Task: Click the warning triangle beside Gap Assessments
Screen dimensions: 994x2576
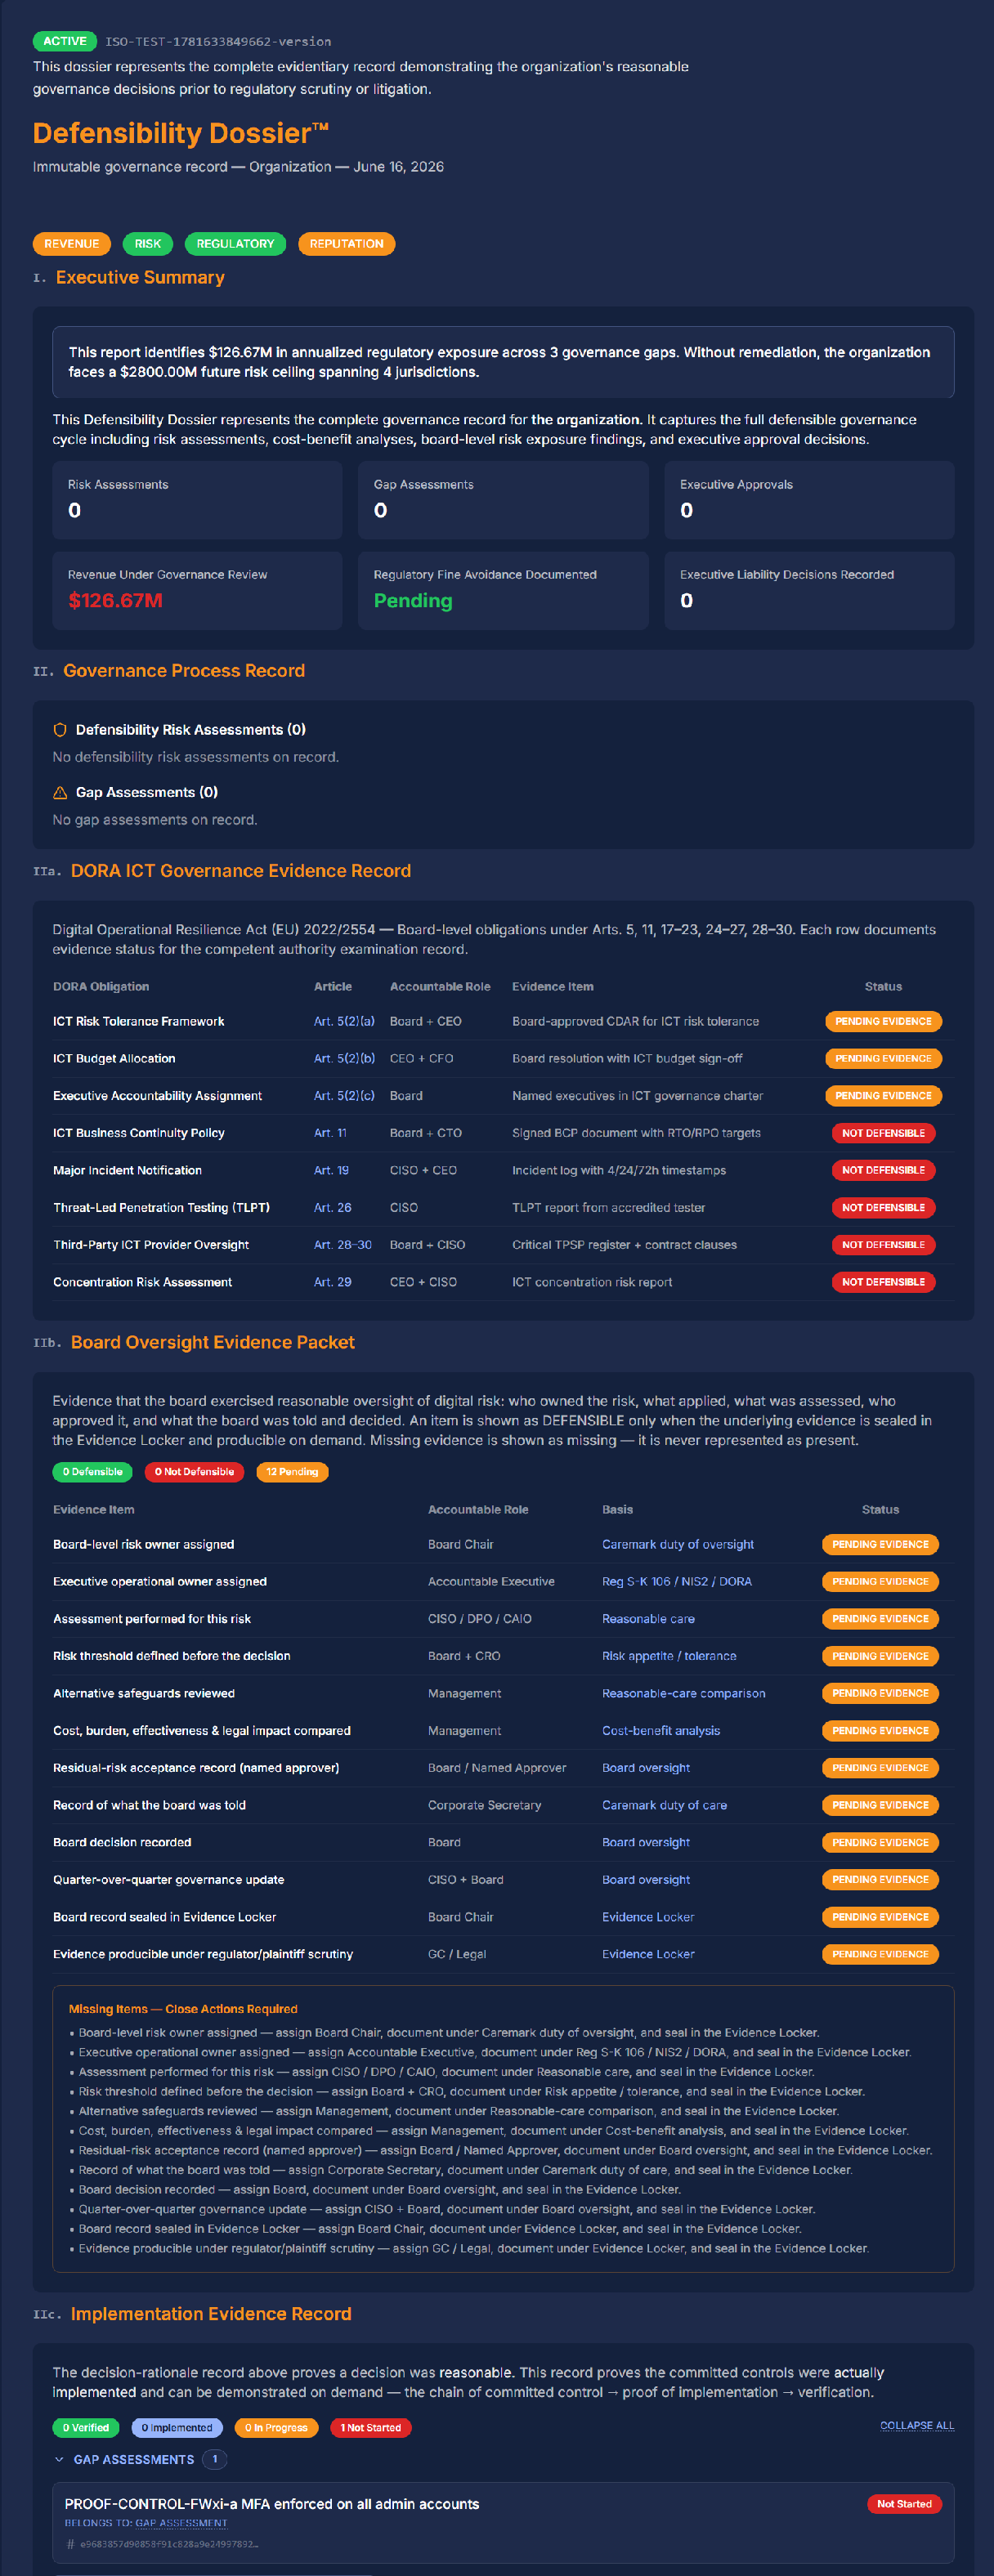Action: coord(60,792)
